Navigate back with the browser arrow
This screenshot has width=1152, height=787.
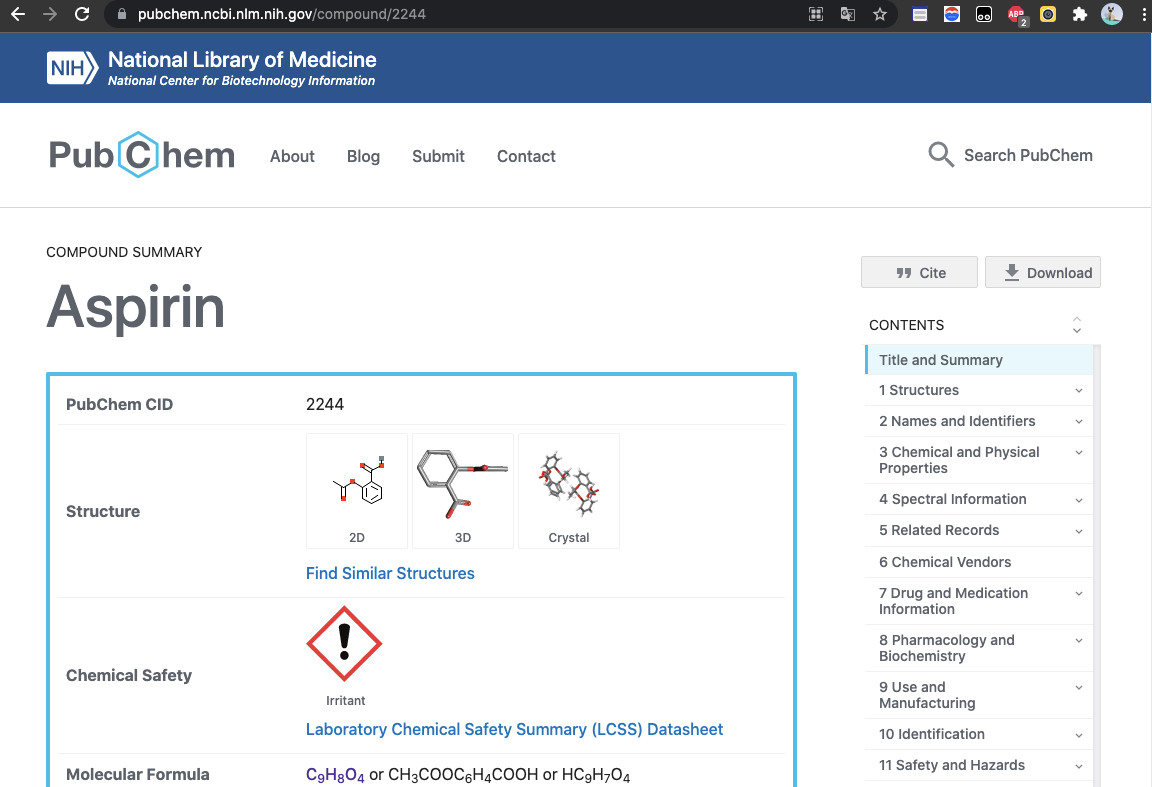[16, 14]
